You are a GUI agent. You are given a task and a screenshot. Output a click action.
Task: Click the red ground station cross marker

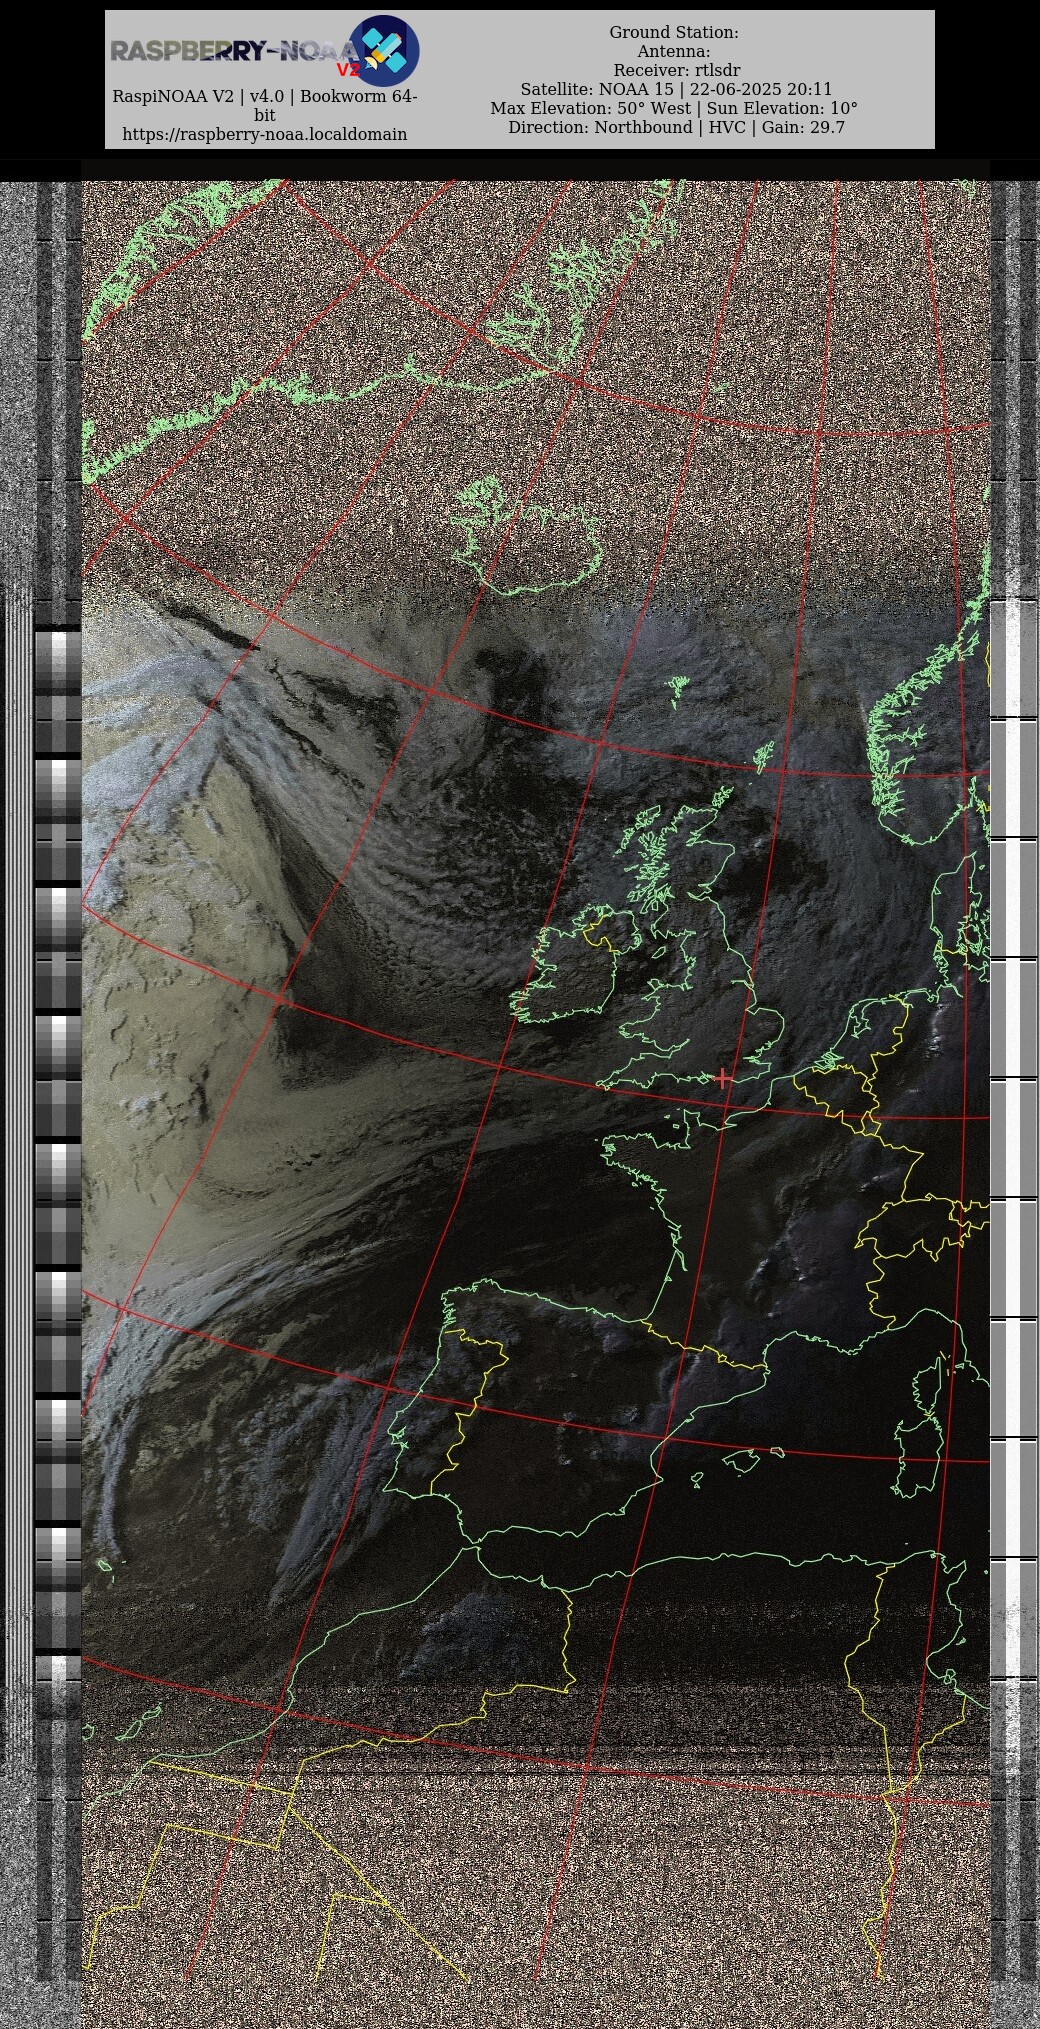pyautogui.click(x=723, y=1078)
